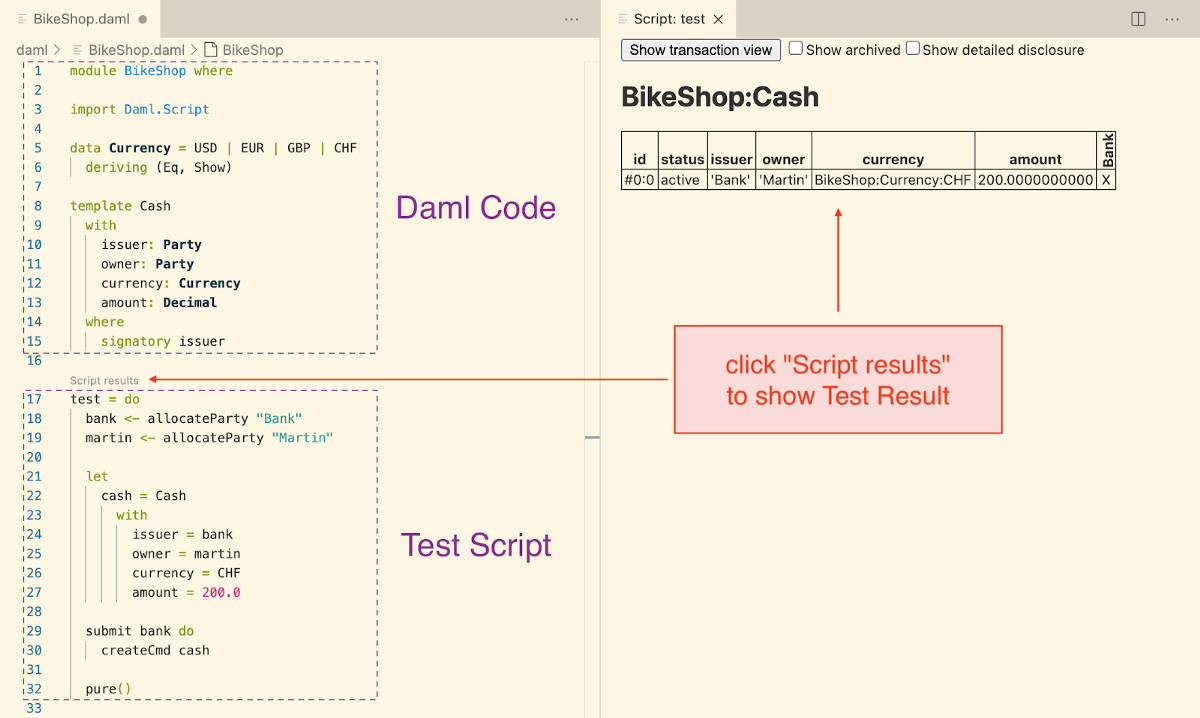Open the BikeShop.daml editor tab
Screen dimensions: 1200x718
[x=80, y=19]
